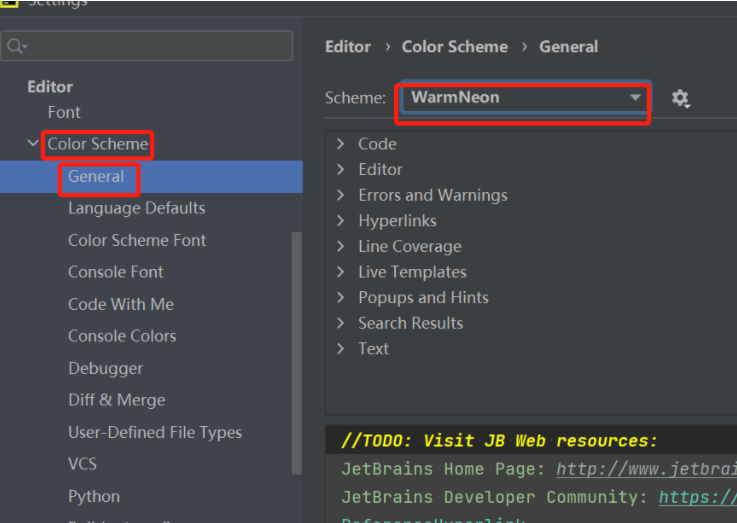
Task: Open VCS color settings
Action: click(x=82, y=464)
